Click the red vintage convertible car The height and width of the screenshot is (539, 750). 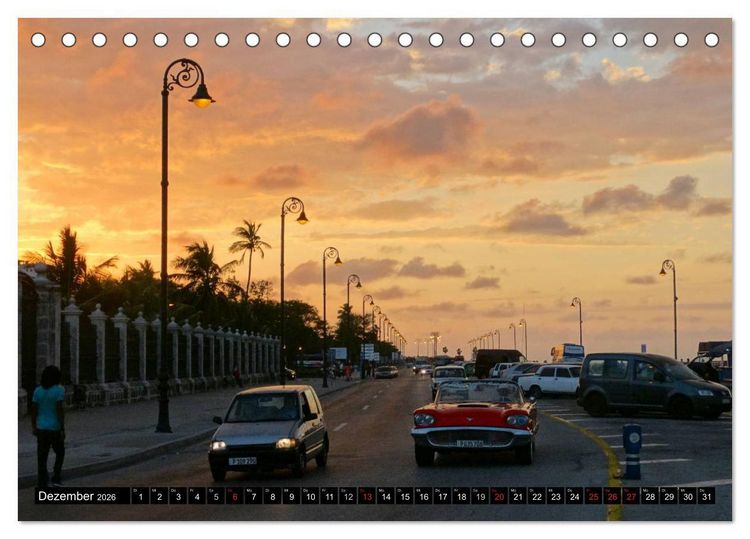tap(474, 423)
